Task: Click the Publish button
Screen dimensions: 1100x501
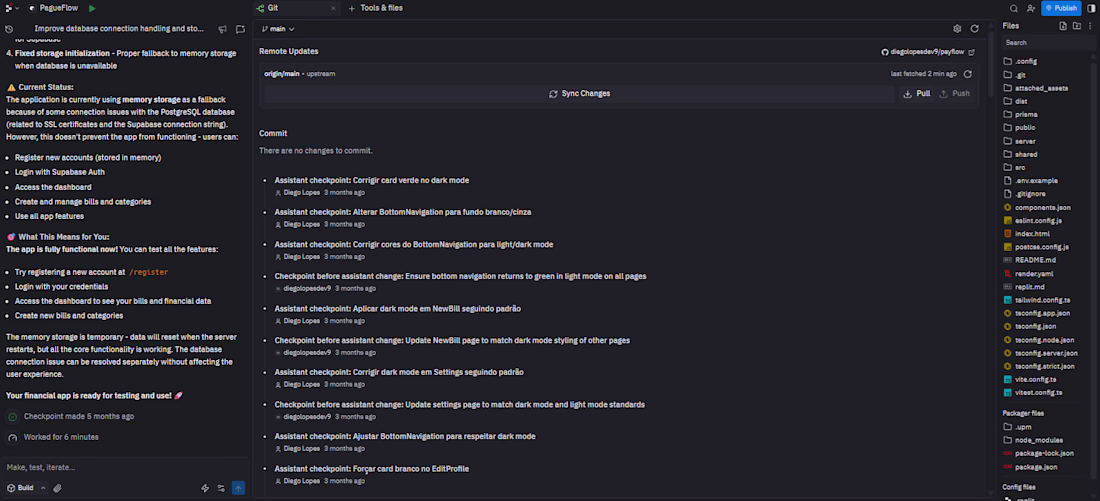Action: pyautogui.click(x=1061, y=8)
